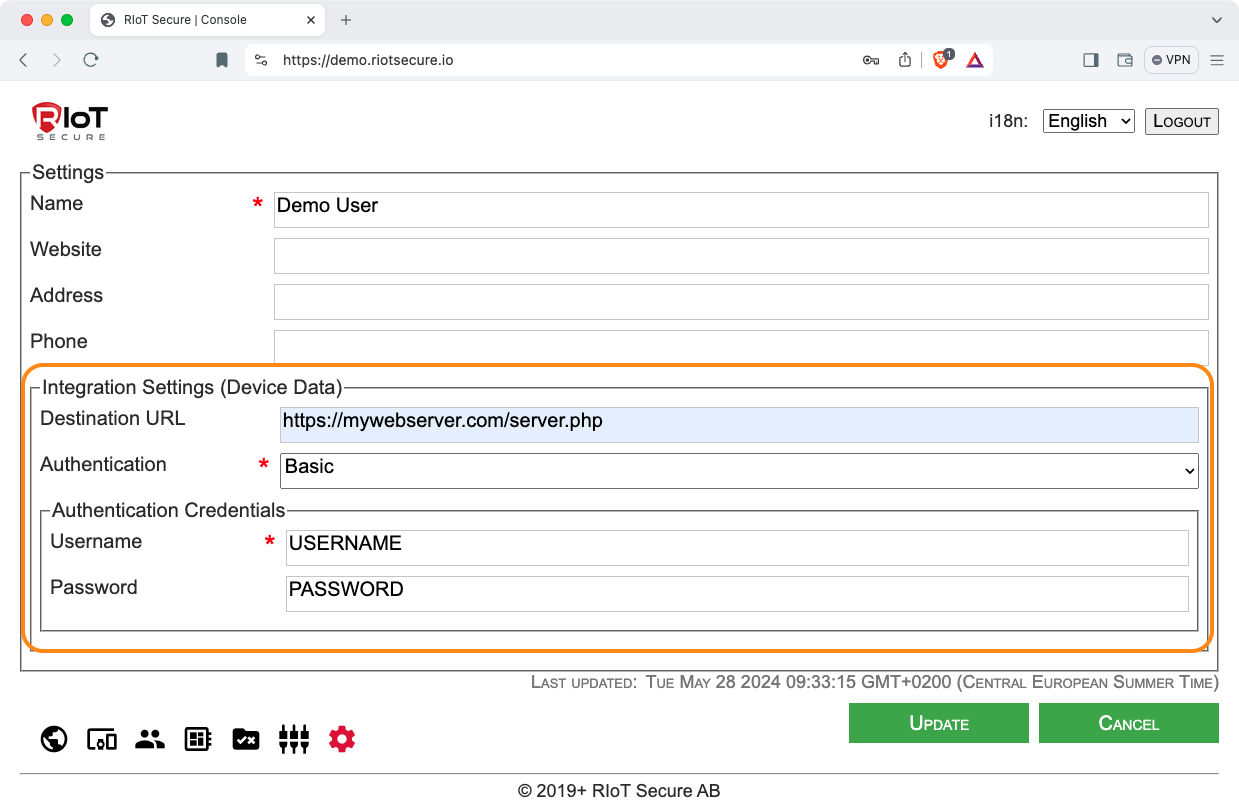Open the globe map view icon

(54, 739)
